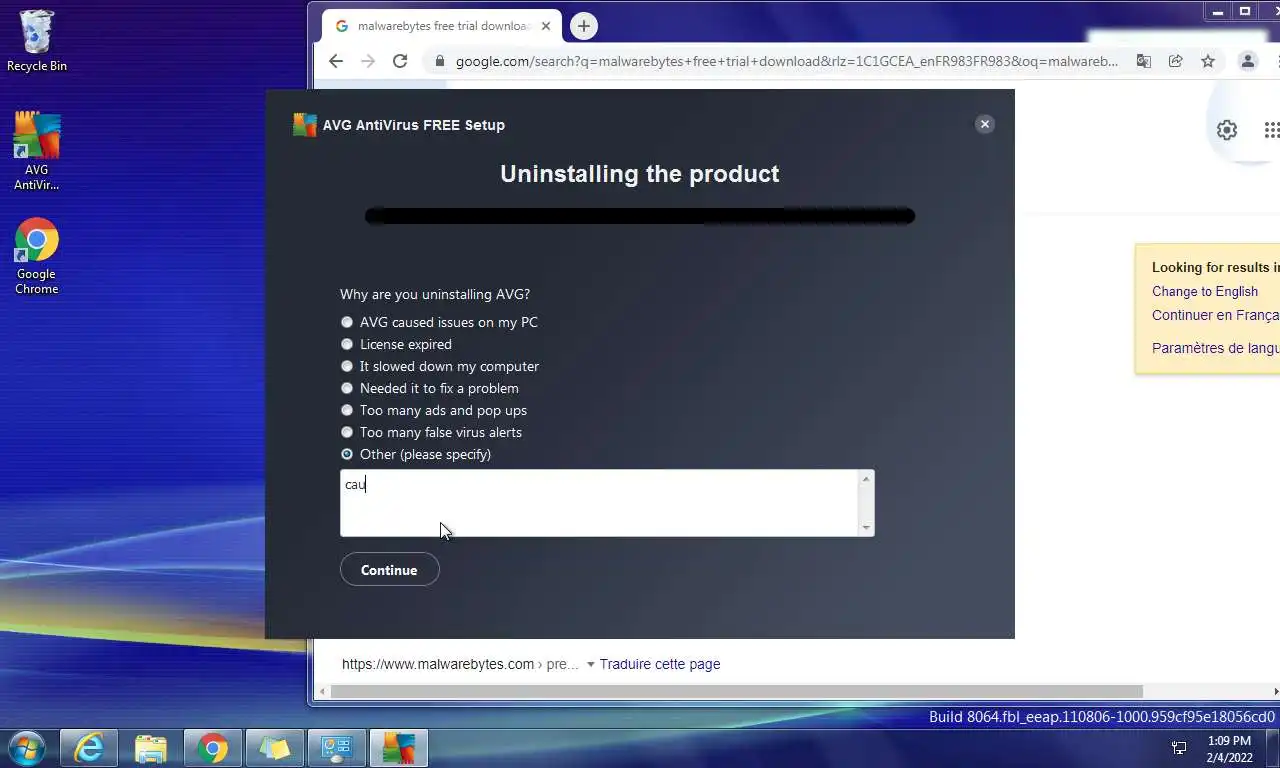The image size is (1280, 768).
Task: Click the Chrome address bar URL
Action: [787, 61]
